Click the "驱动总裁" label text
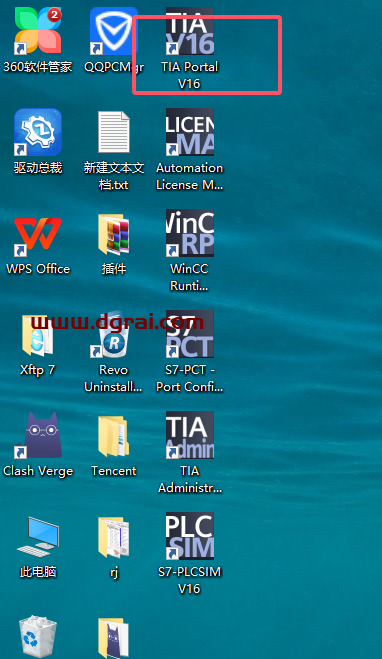382x659 pixels. tap(38, 168)
